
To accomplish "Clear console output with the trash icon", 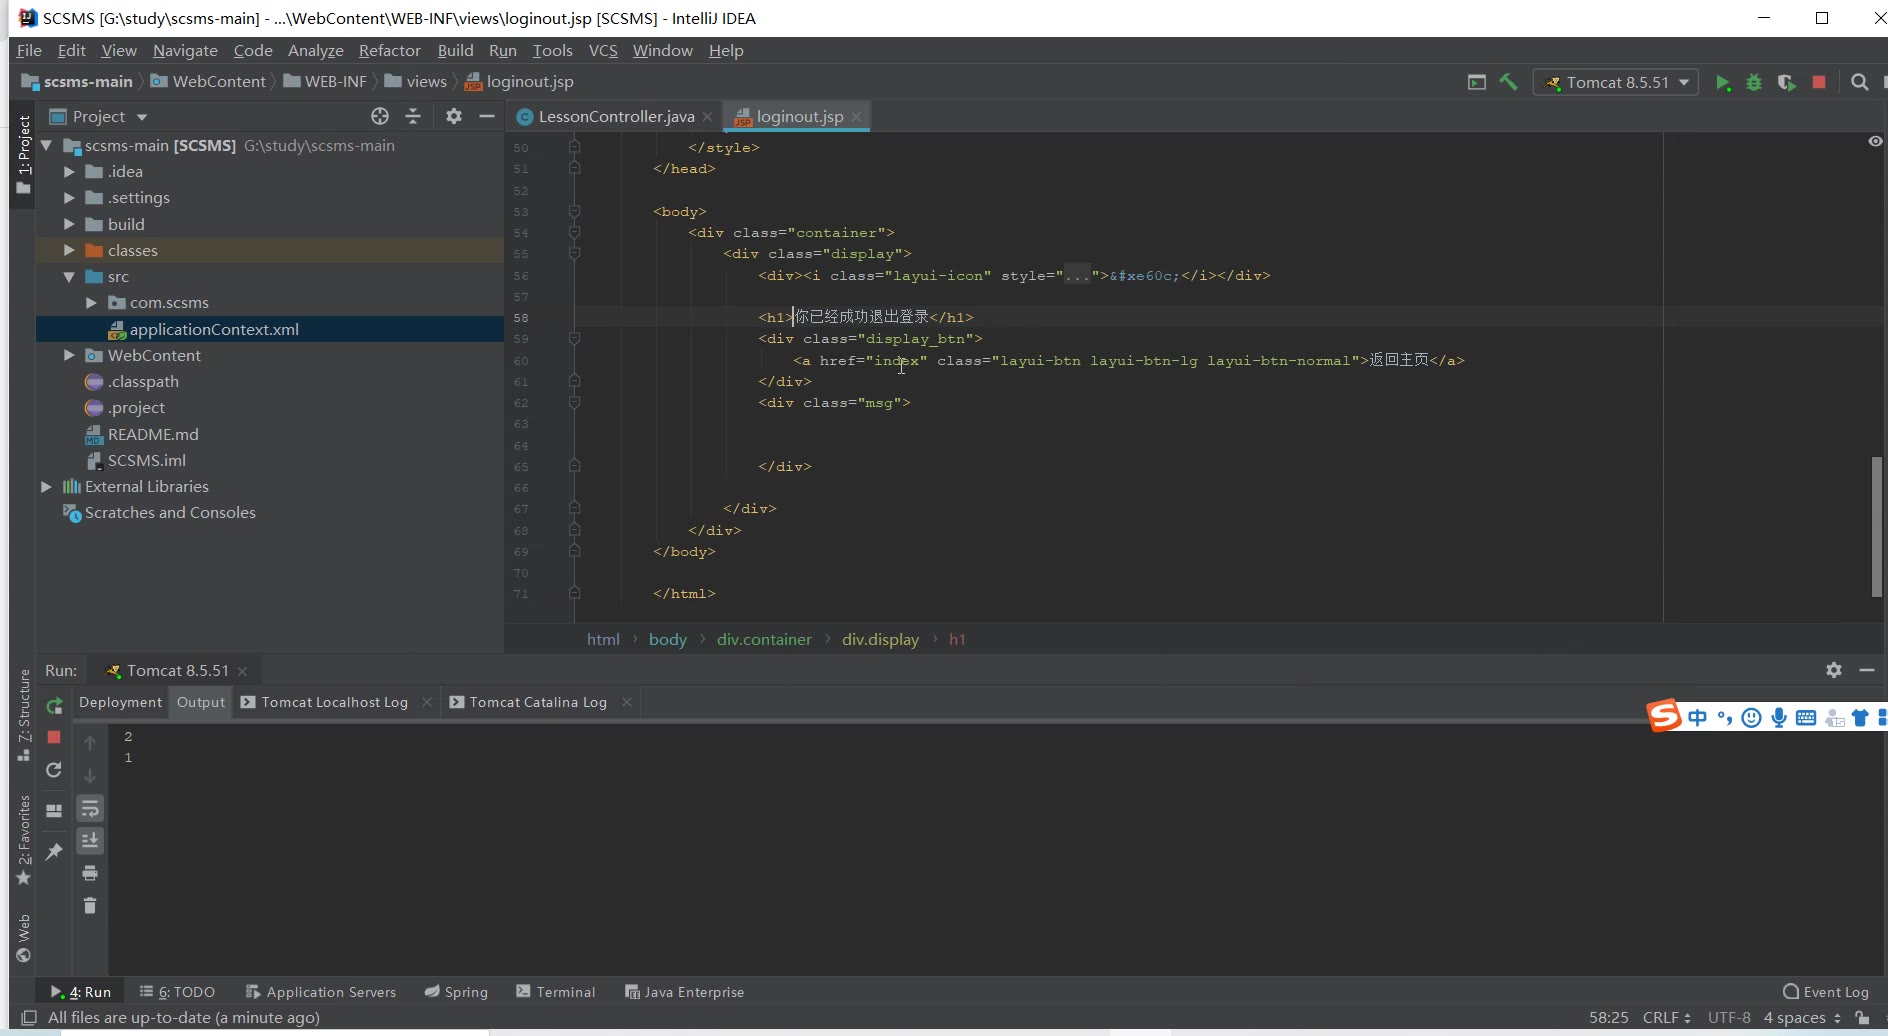I will coord(90,906).
